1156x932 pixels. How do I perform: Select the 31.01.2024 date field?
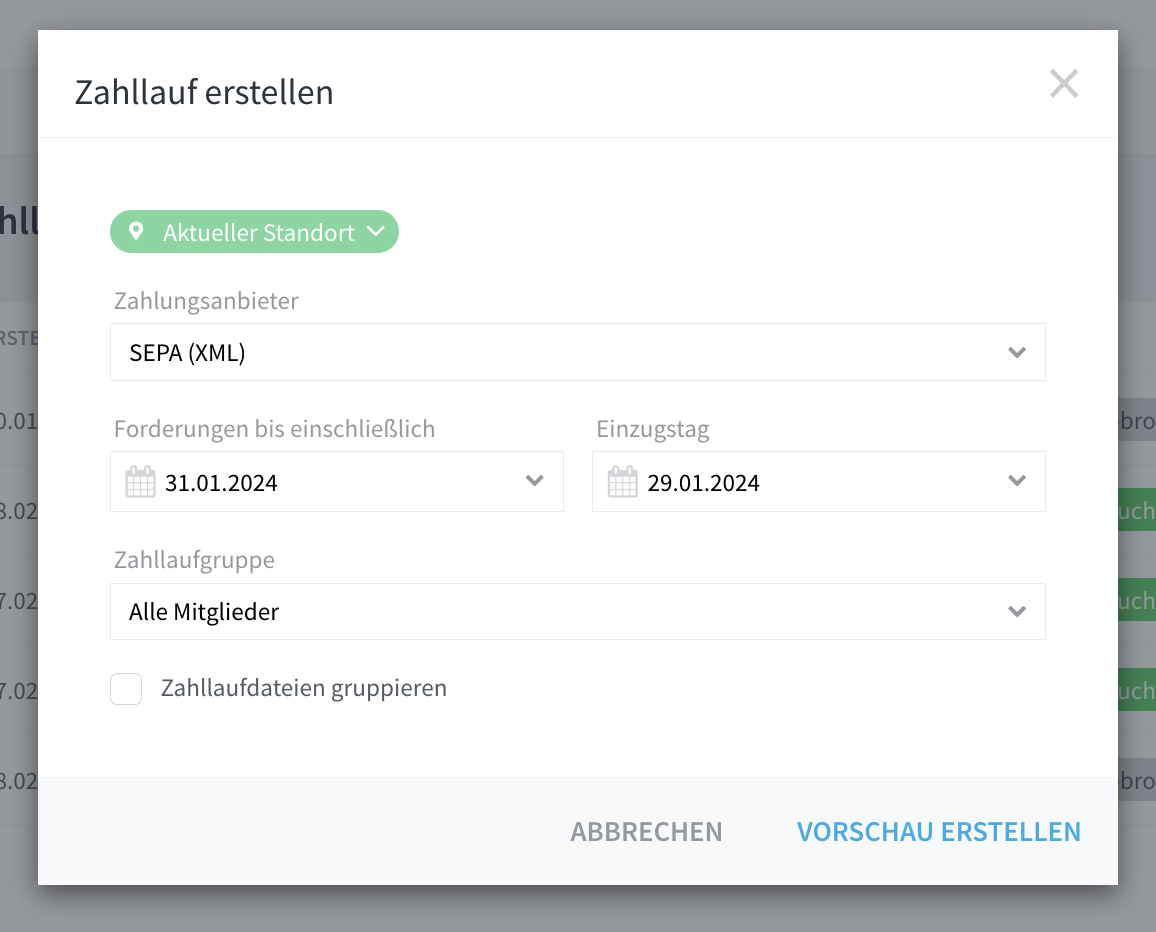click(337, 481)
